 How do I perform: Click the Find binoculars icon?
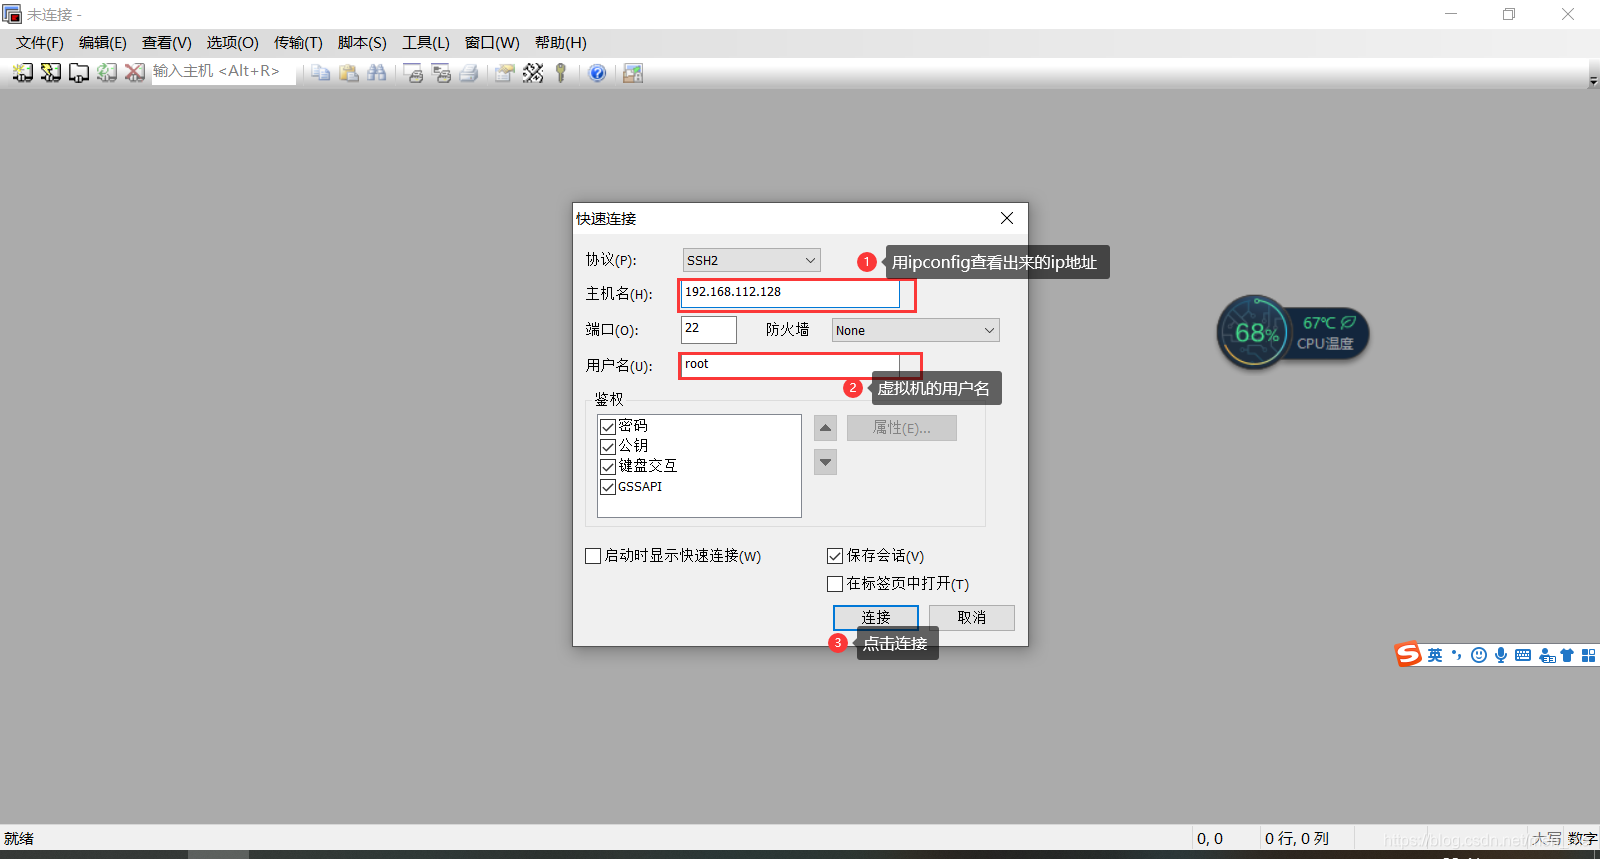tap(376, 73)
